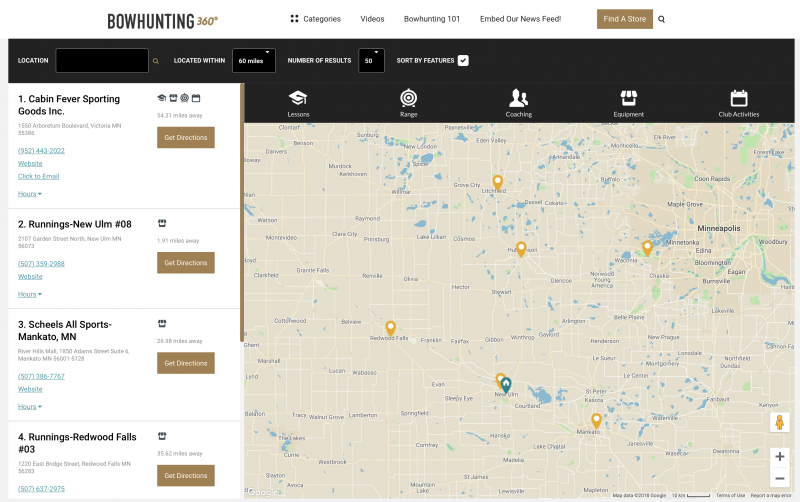Screen dimensions: 800x502
Task: Get directions to Cabin Fever Sporting Goods
Action: coord(186,137)
